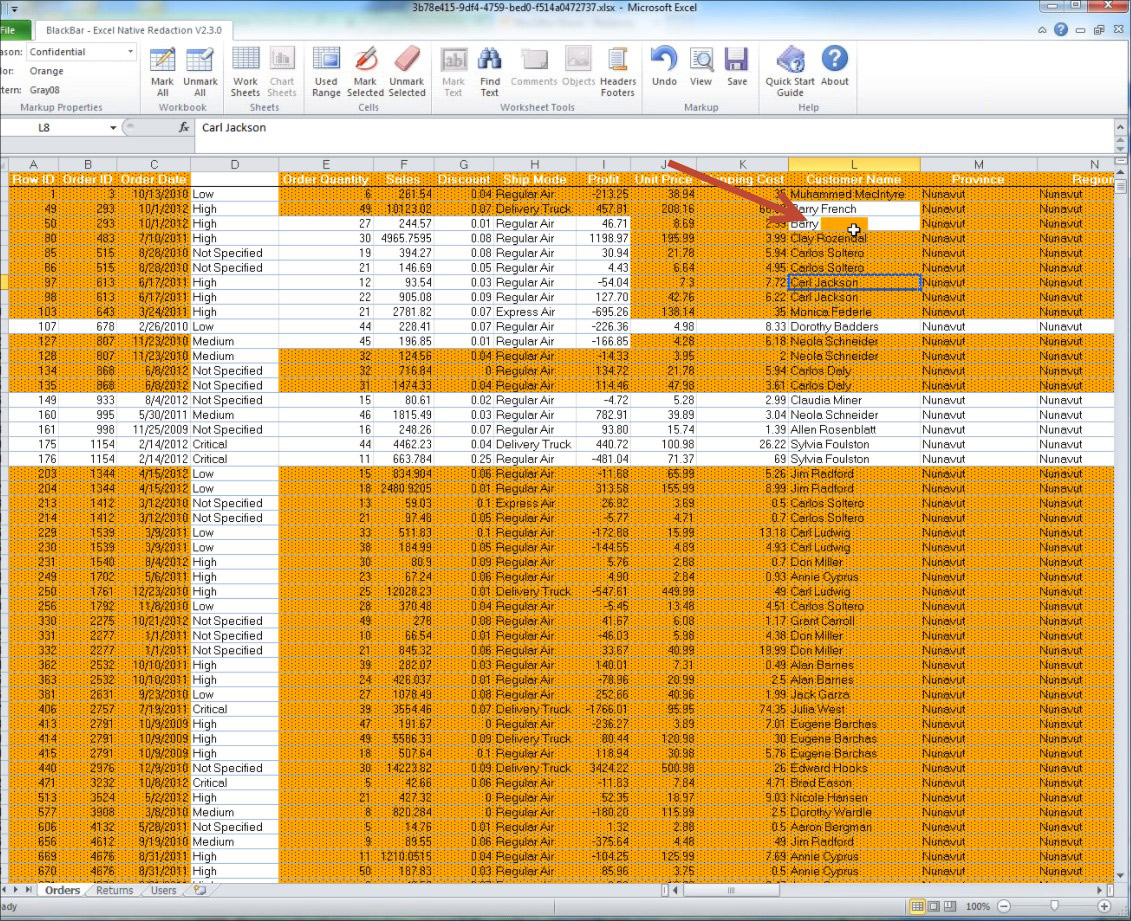Toggle Page Layout view in status bar
Screen dimensions: 1131x921
[933, 906]
